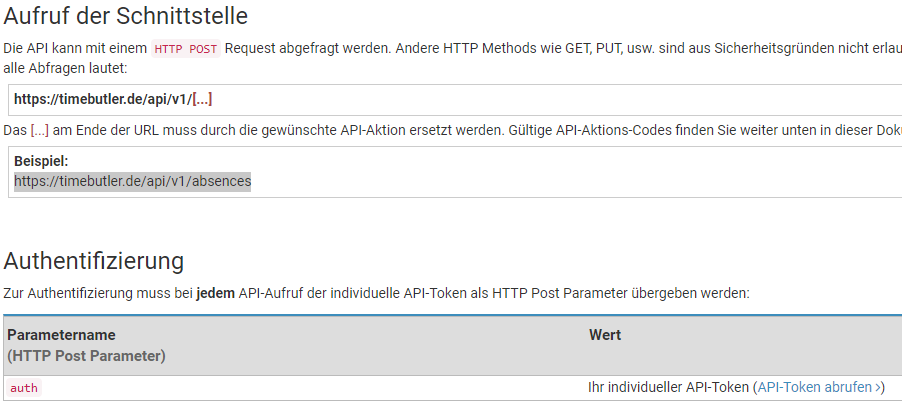Click the Authentifizierung heading
This screenshot has width=902, height=412.
point(94,261)
